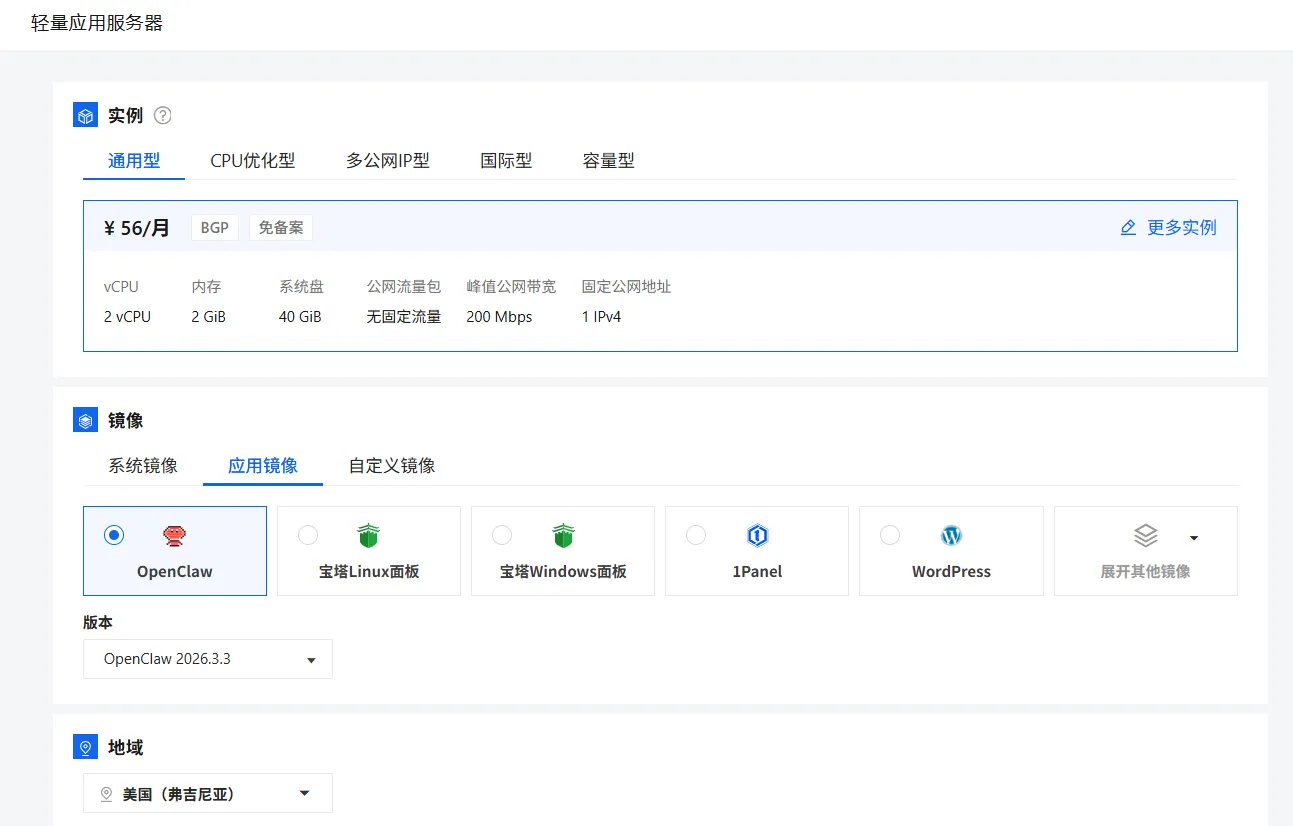The image size is (1293, 826).
Task: Click the 内存 column header
Action: [207, 287]
